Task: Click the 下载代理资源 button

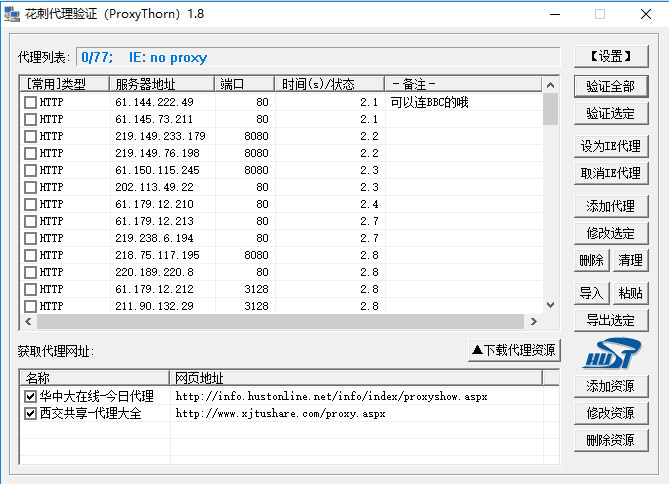Action: (x=514, y=351)
